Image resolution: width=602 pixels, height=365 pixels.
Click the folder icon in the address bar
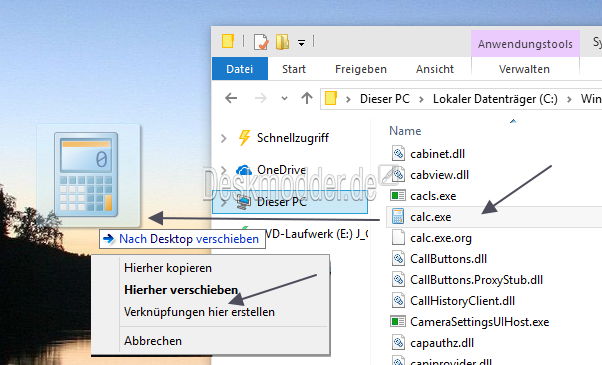pyautogui.click(x=331, y=98)
